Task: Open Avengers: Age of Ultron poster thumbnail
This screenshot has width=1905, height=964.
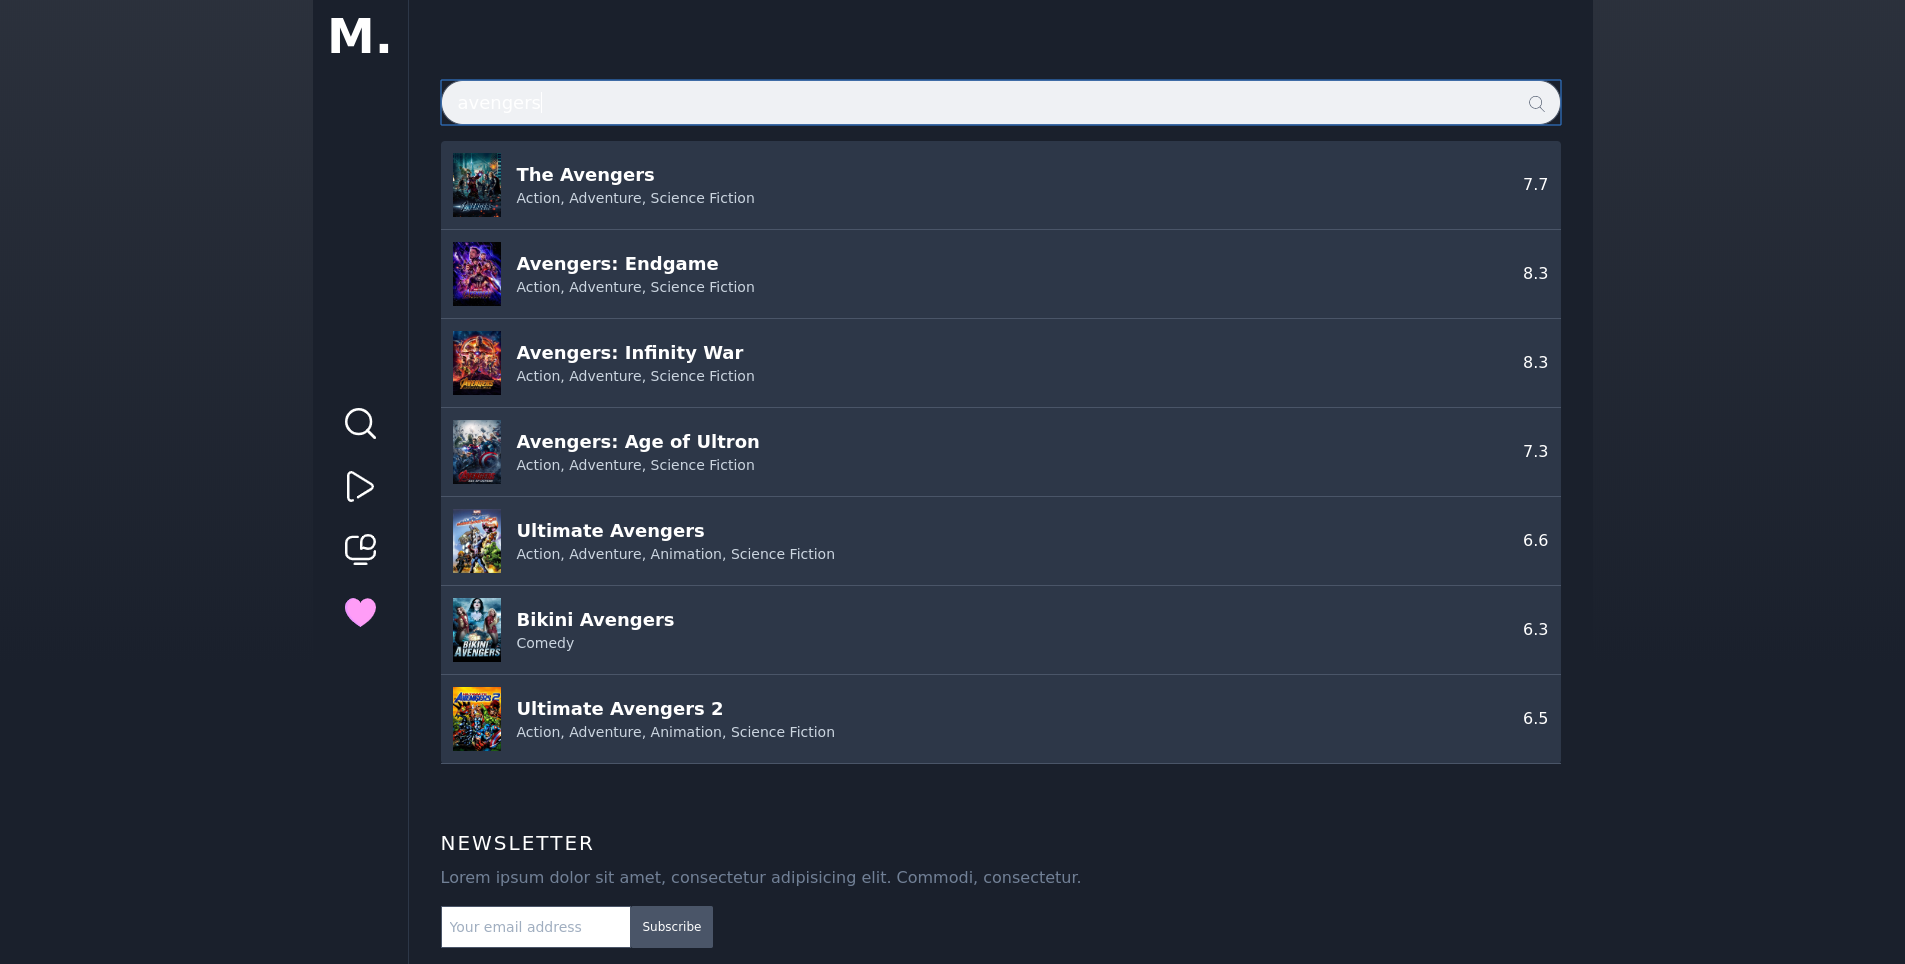Action: point(477,452)
